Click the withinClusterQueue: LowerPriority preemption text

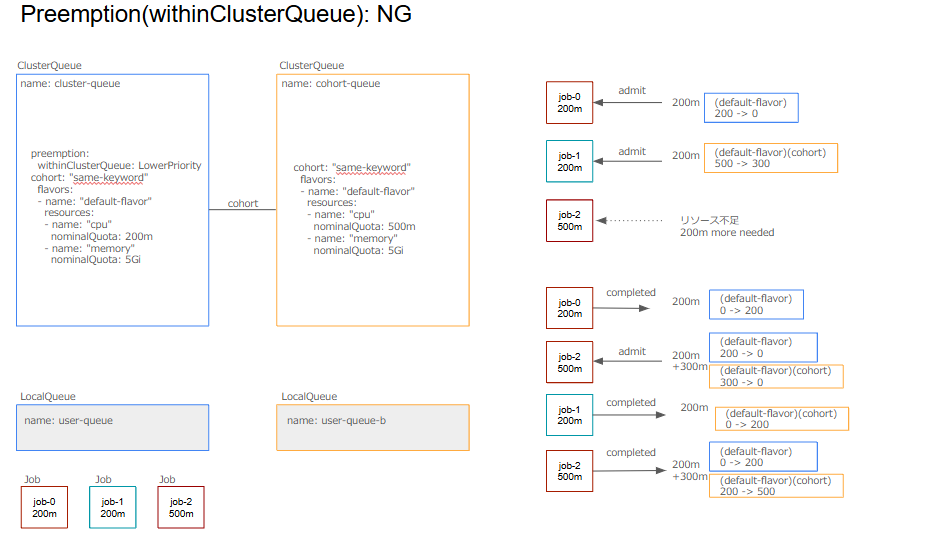119,165
